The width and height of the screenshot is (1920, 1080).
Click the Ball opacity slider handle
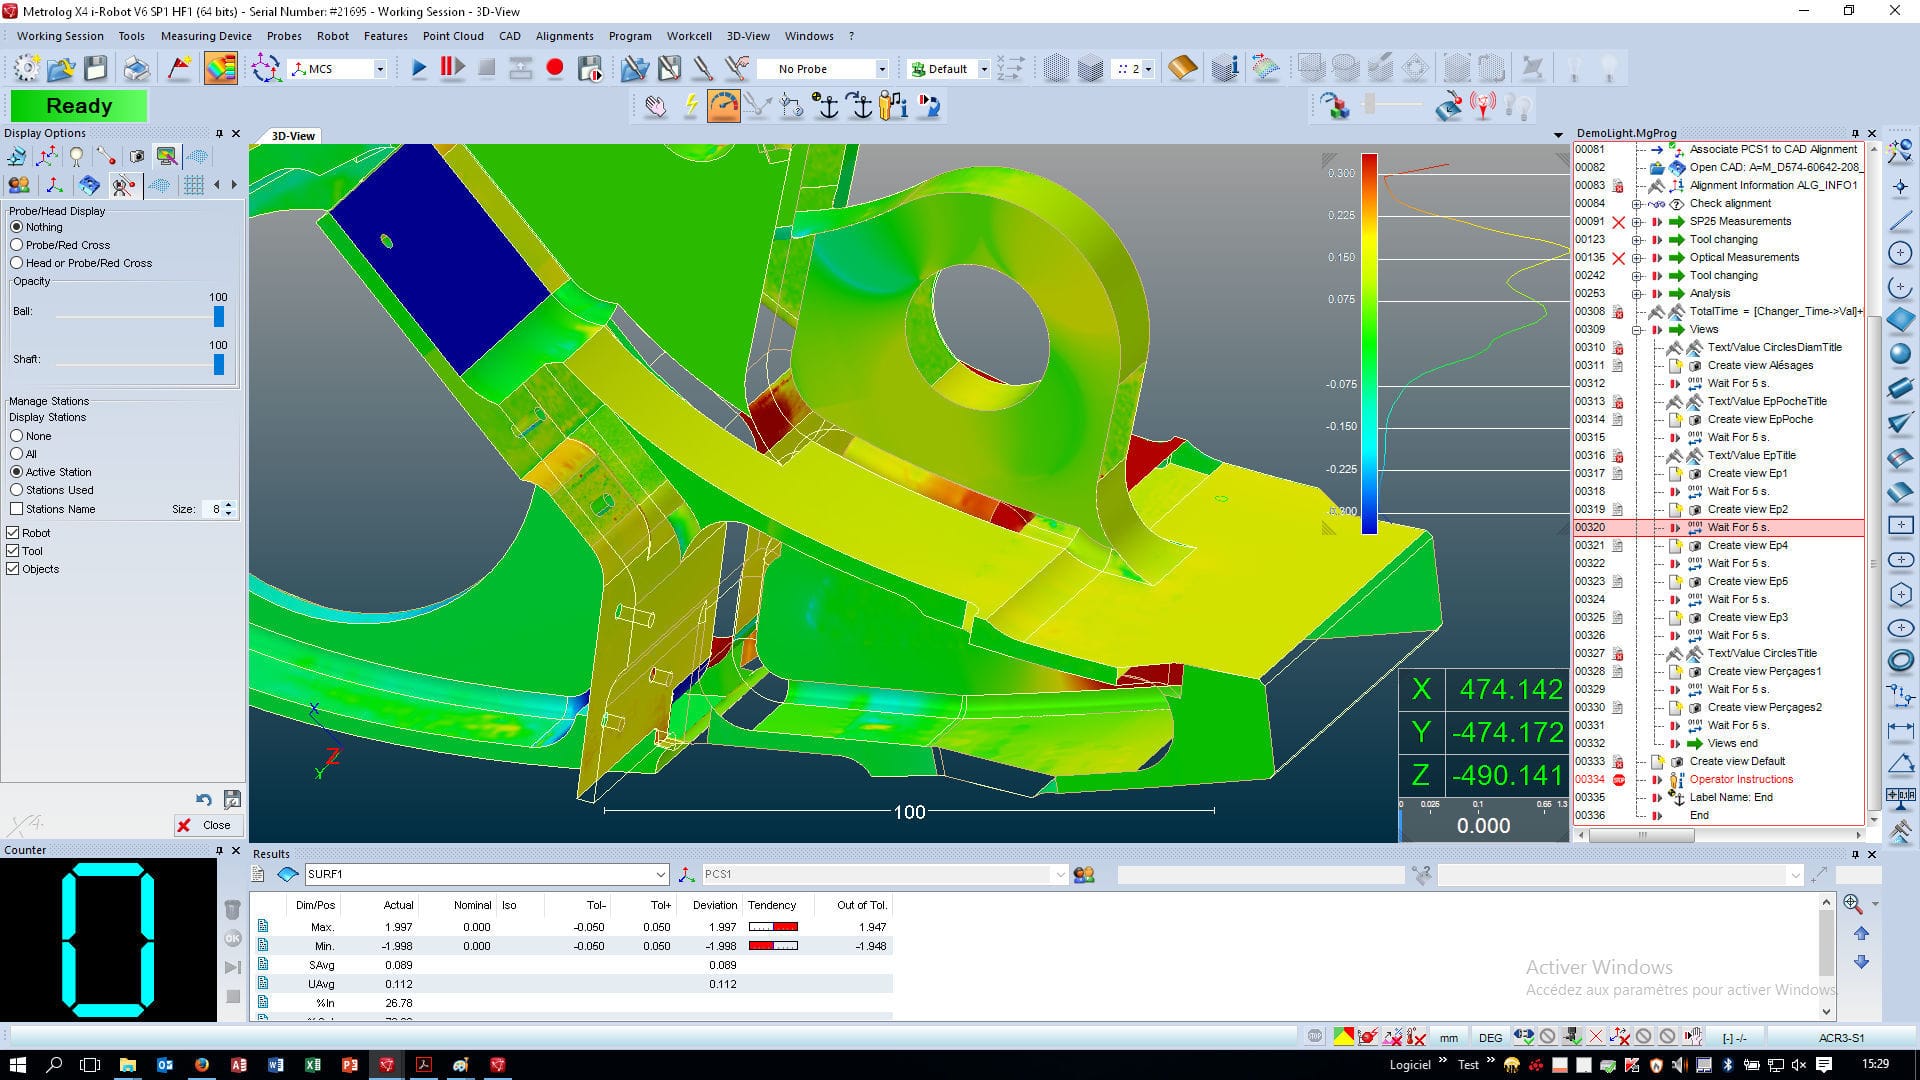point(219,317)
